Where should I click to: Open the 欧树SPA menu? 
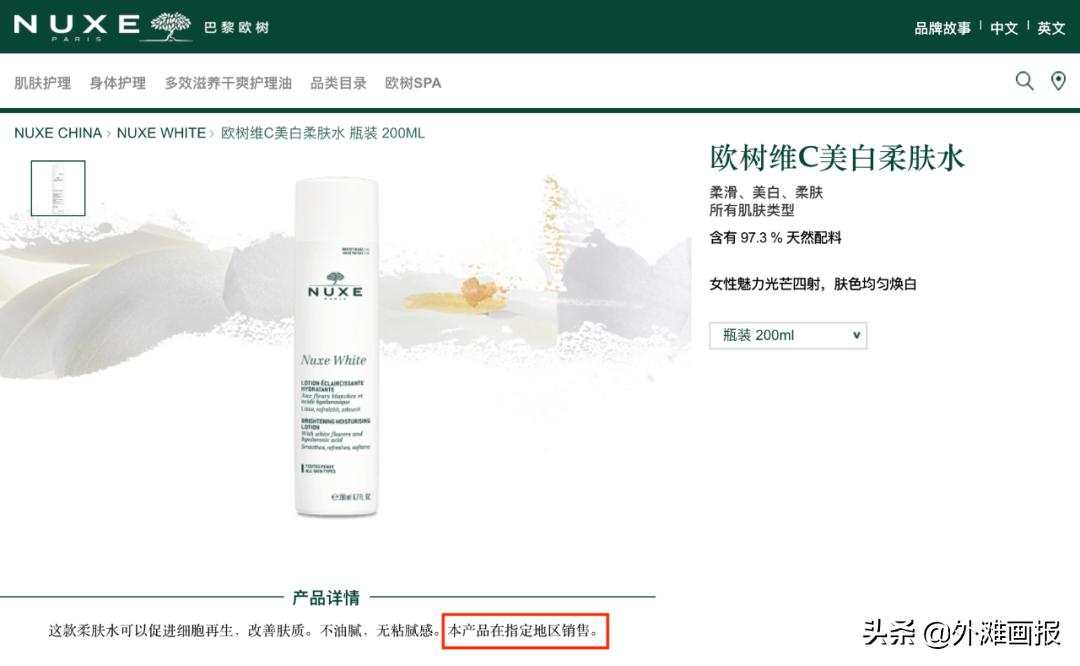(413, 83)
